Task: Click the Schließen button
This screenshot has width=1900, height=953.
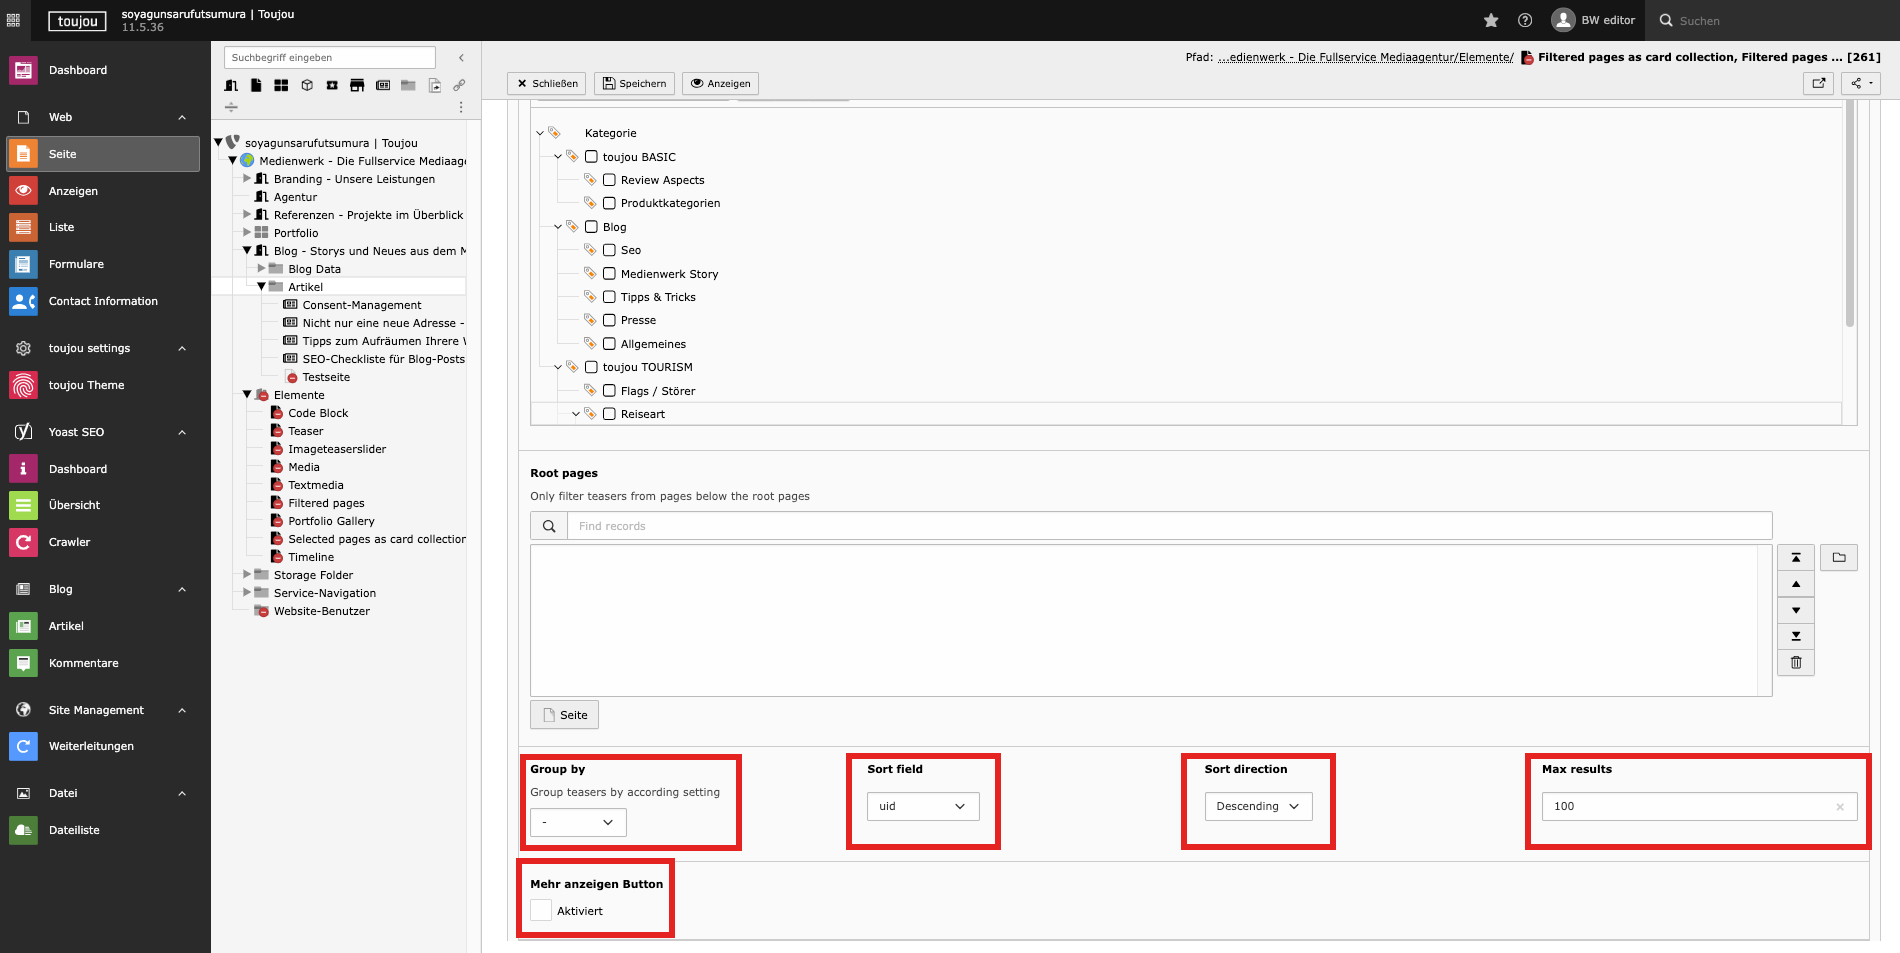Action: [548, 83]
